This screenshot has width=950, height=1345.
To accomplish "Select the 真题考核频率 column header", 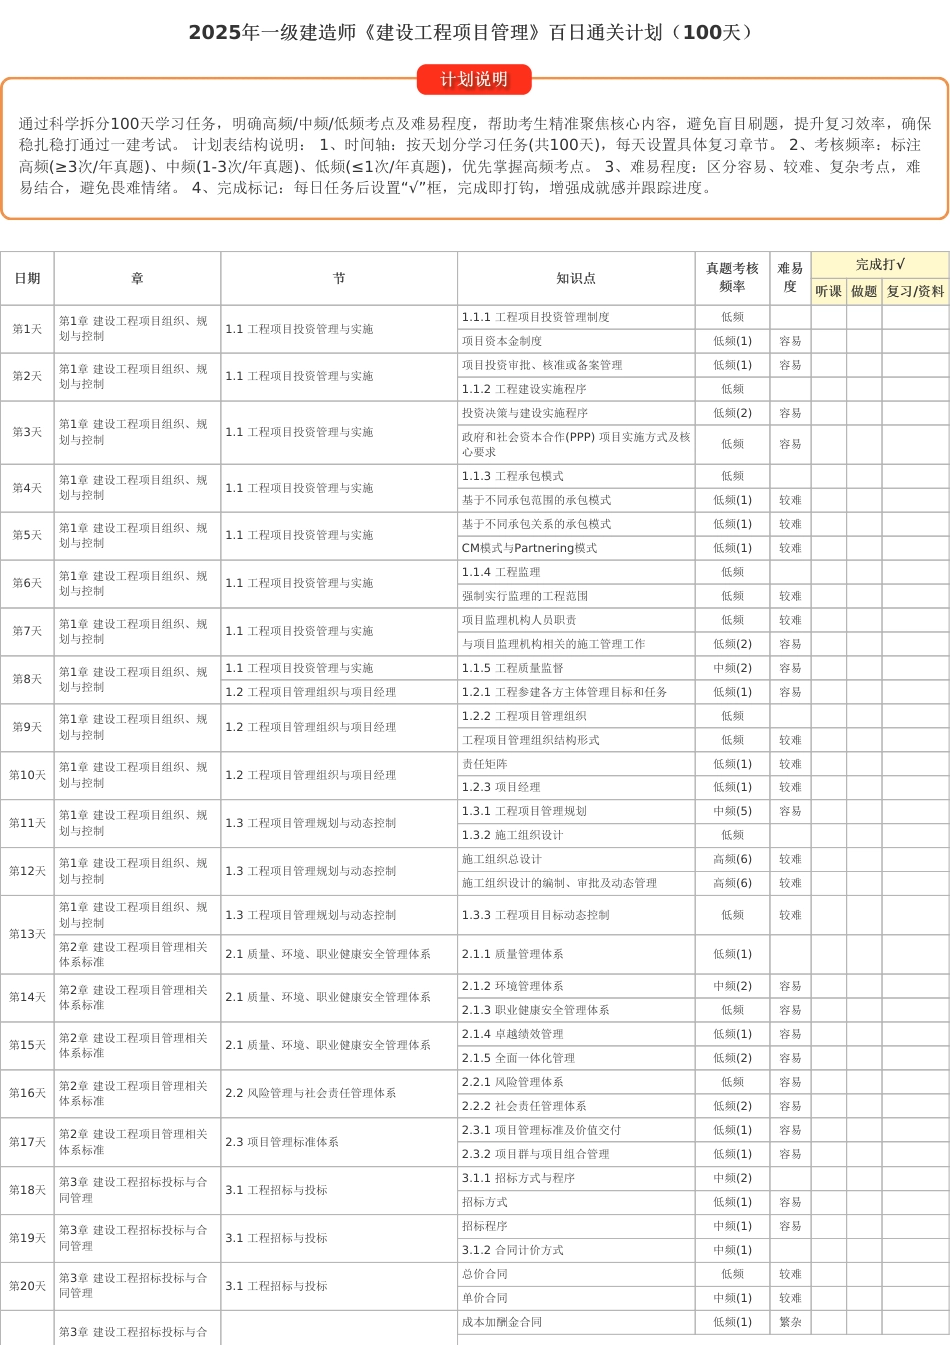I will coord(732,278).
